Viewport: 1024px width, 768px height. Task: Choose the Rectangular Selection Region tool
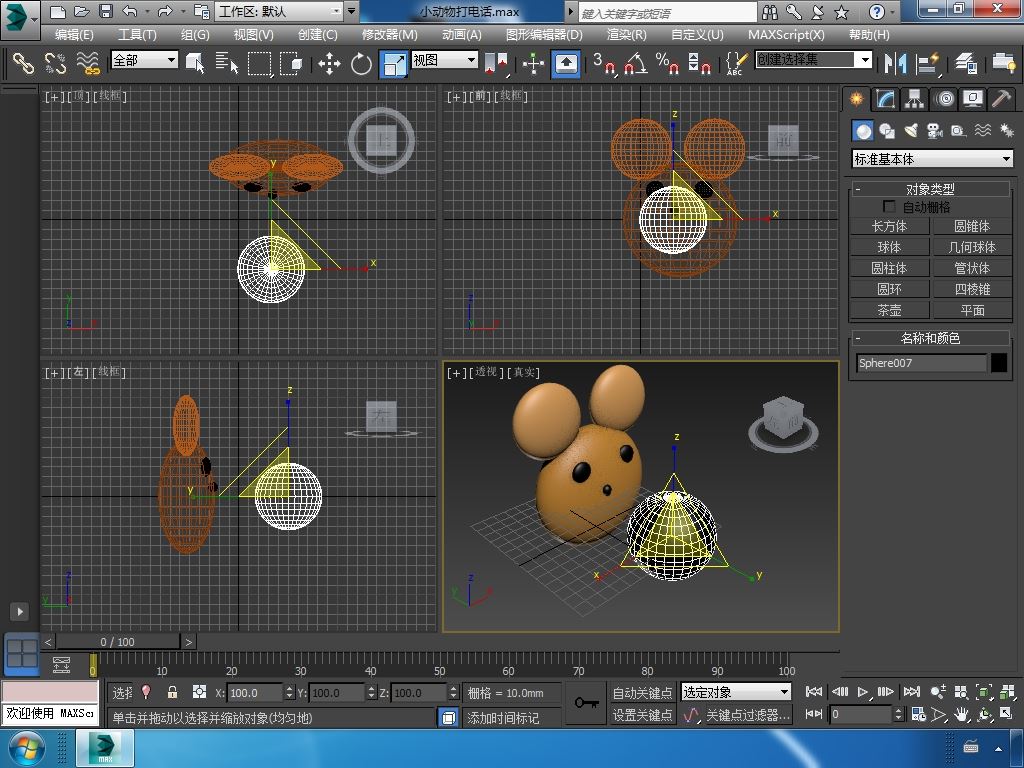[259, 63]
